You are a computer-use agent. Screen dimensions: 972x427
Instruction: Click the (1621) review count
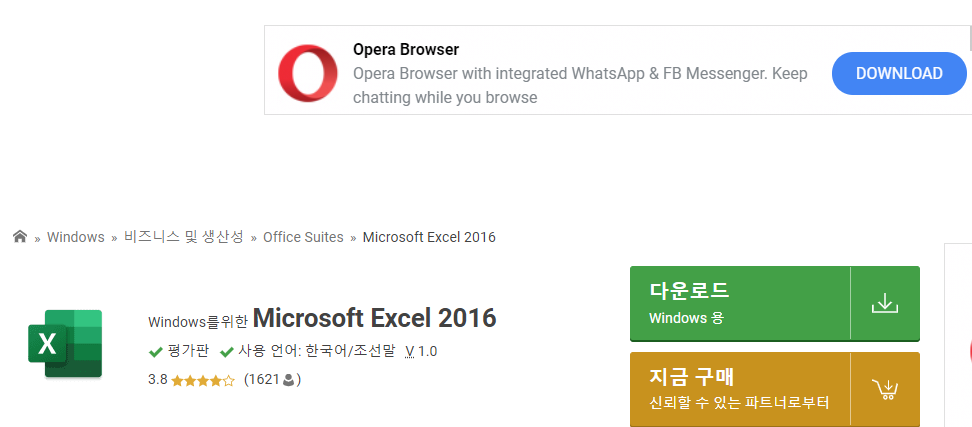coord(273,380)
